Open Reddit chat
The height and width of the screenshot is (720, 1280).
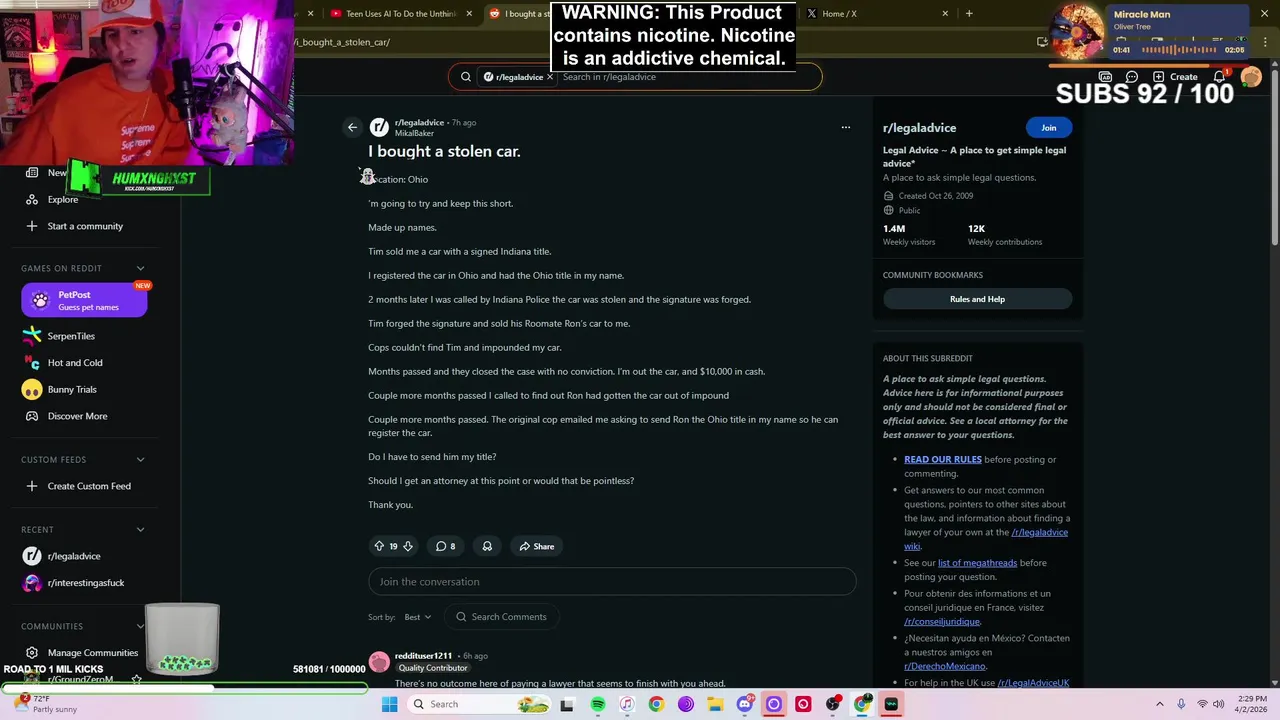point(1132,77)
